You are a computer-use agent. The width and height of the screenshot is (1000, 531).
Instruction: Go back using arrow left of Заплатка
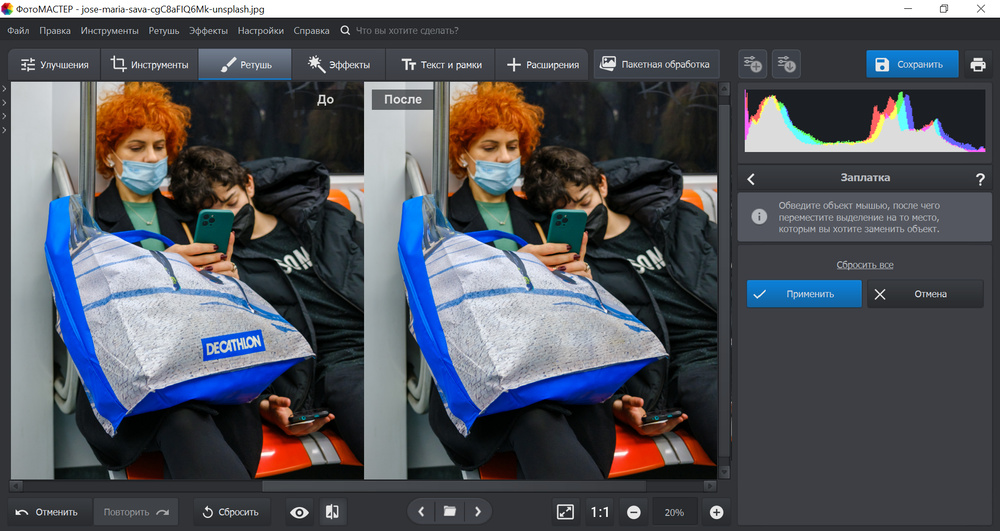752,179
